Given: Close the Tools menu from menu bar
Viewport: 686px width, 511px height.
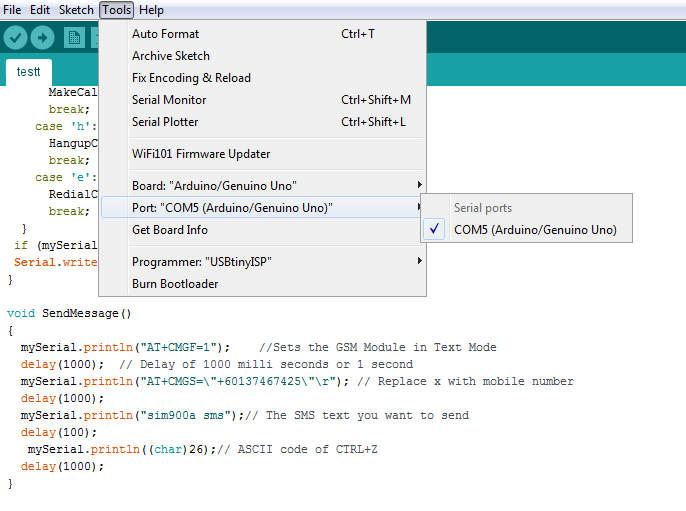Looking at the screenshot, I should tap(116, 10).
